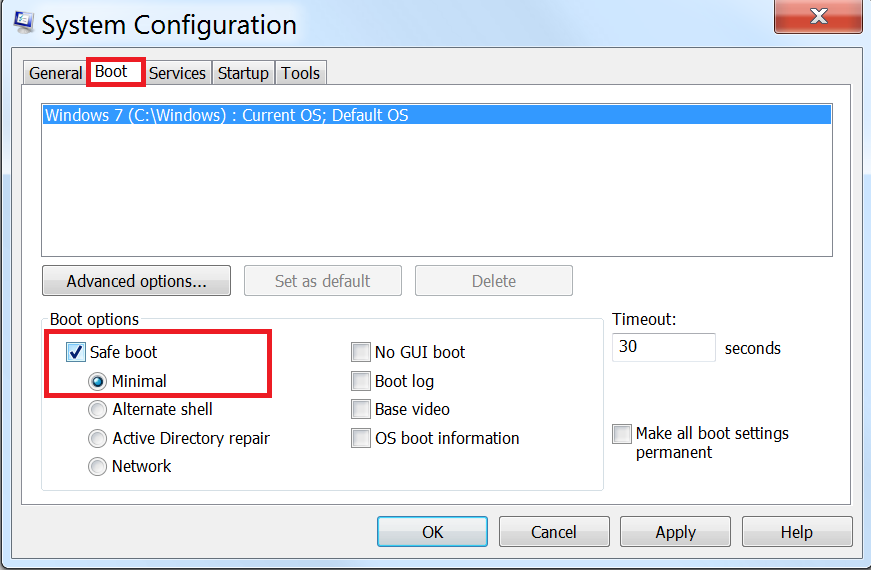
Task: Enable Base video option
Action: point(361,409)
